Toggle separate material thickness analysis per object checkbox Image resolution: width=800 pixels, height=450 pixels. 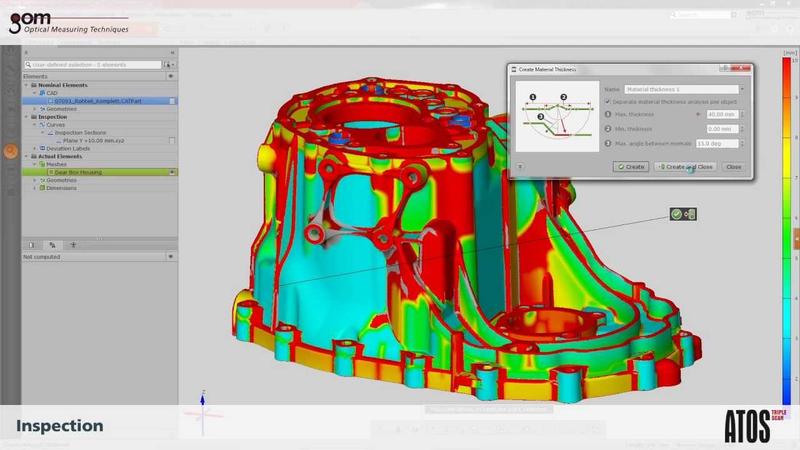pos(609,102)
